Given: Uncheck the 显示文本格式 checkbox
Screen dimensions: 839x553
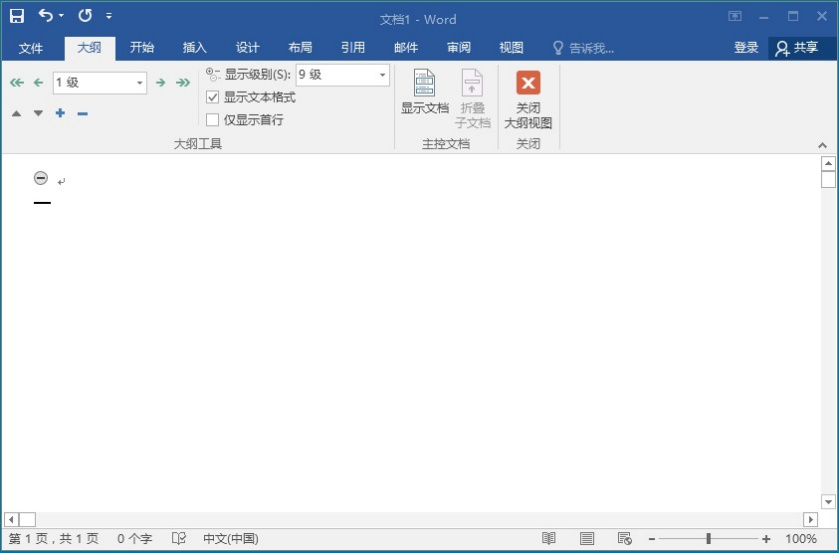Looking at the screenshot, I should (x=213, y=98).
